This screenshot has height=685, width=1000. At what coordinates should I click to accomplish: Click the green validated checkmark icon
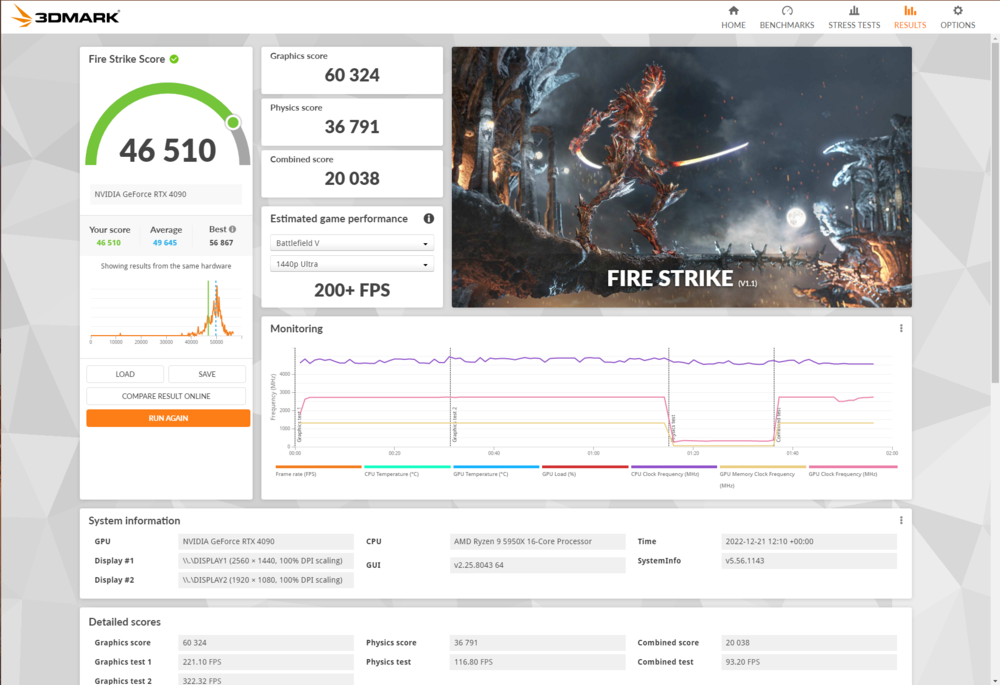click(174, 59)
